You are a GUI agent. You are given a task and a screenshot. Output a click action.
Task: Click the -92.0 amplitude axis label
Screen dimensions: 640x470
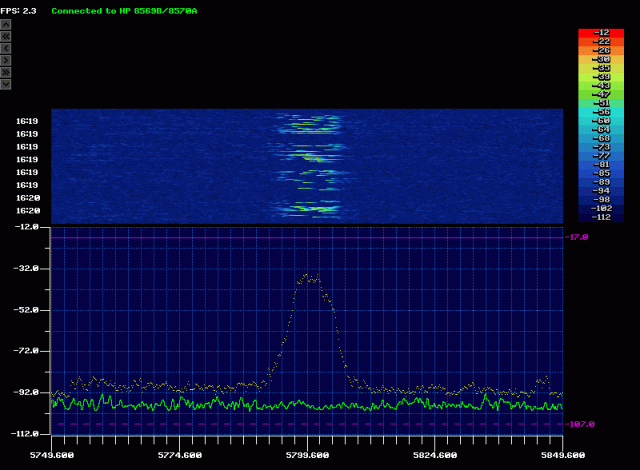27,392
